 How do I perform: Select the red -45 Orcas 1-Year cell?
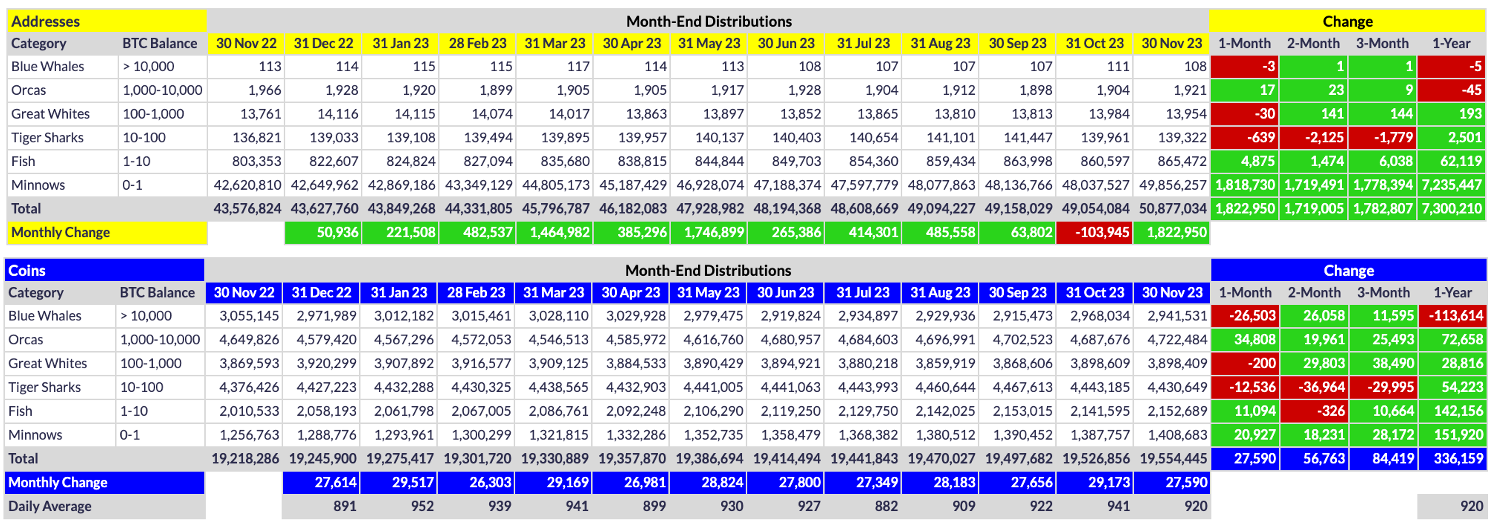coord(1452,90)
